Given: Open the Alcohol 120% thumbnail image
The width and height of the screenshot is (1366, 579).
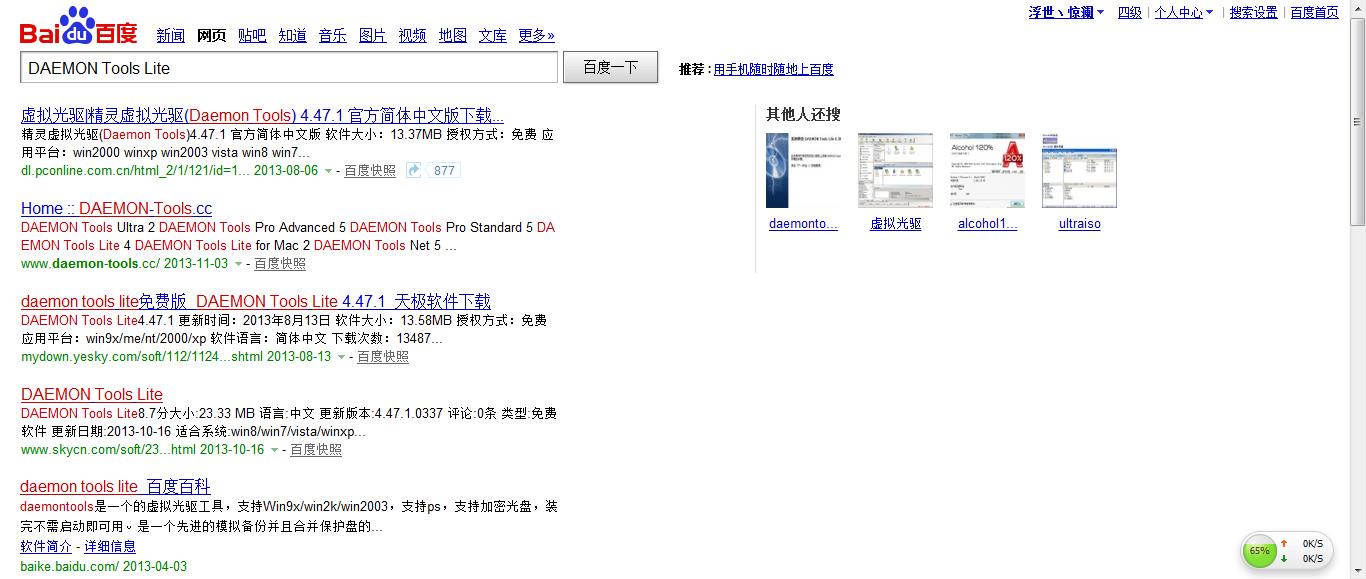Looking at the screenshot, I should click(x=987, y=170).
